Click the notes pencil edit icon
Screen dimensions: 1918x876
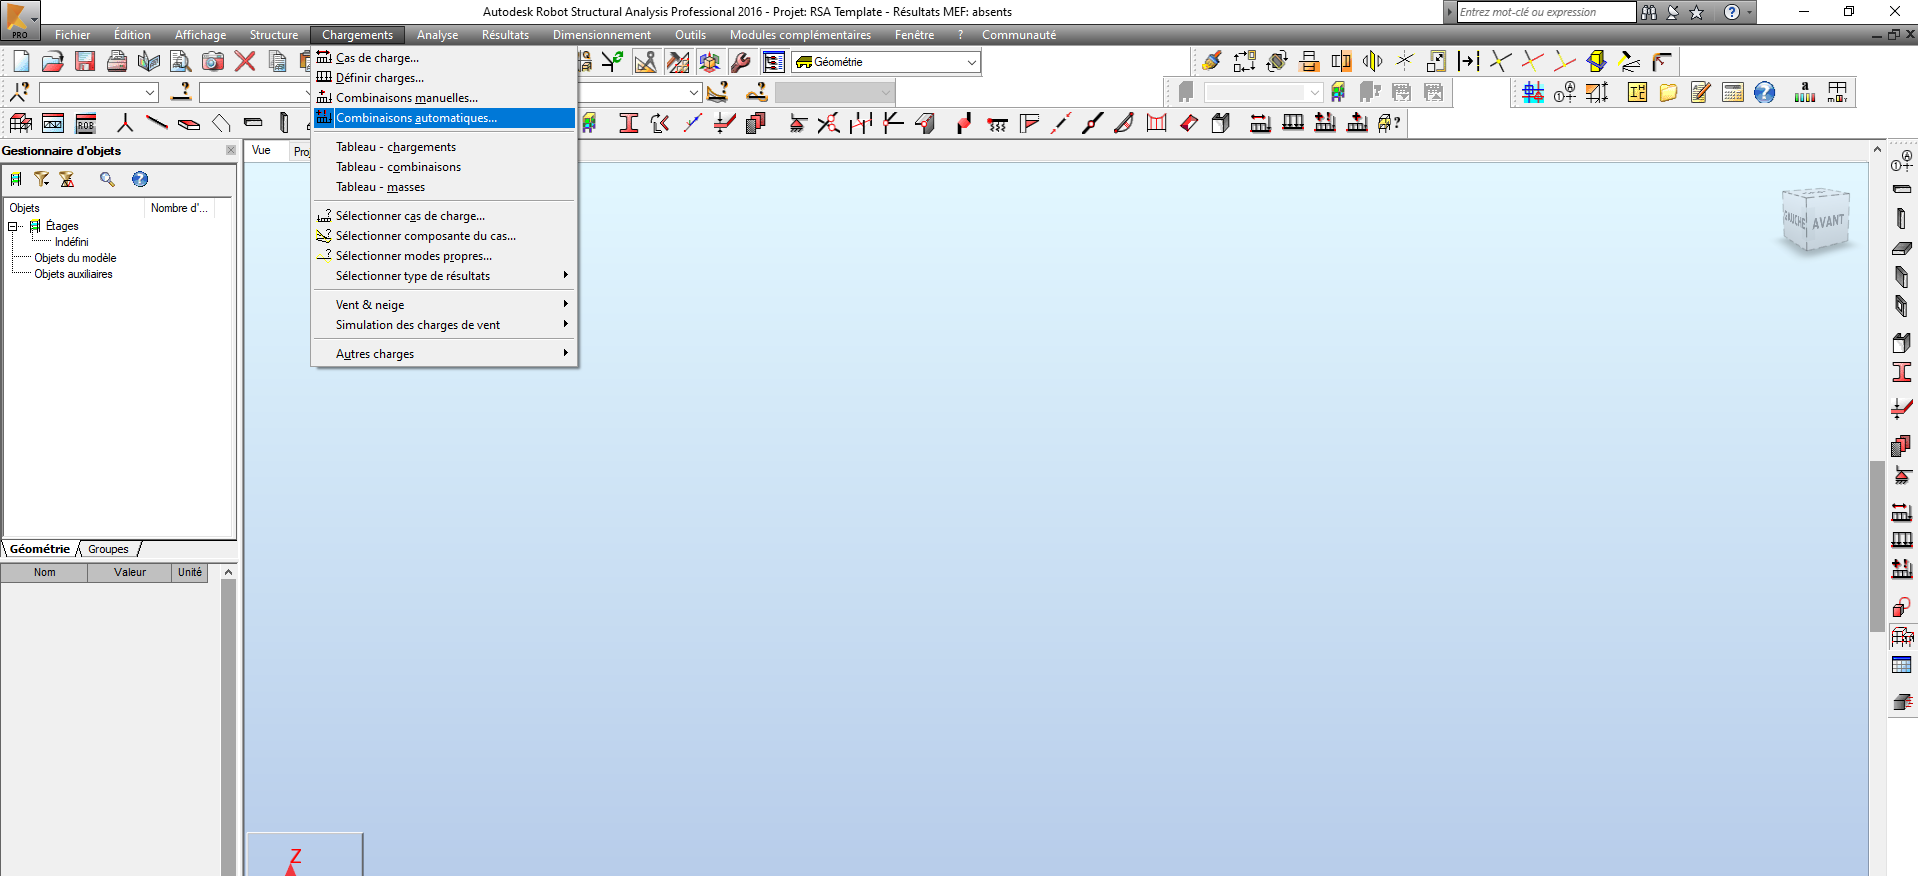[x=1701, y=93]
